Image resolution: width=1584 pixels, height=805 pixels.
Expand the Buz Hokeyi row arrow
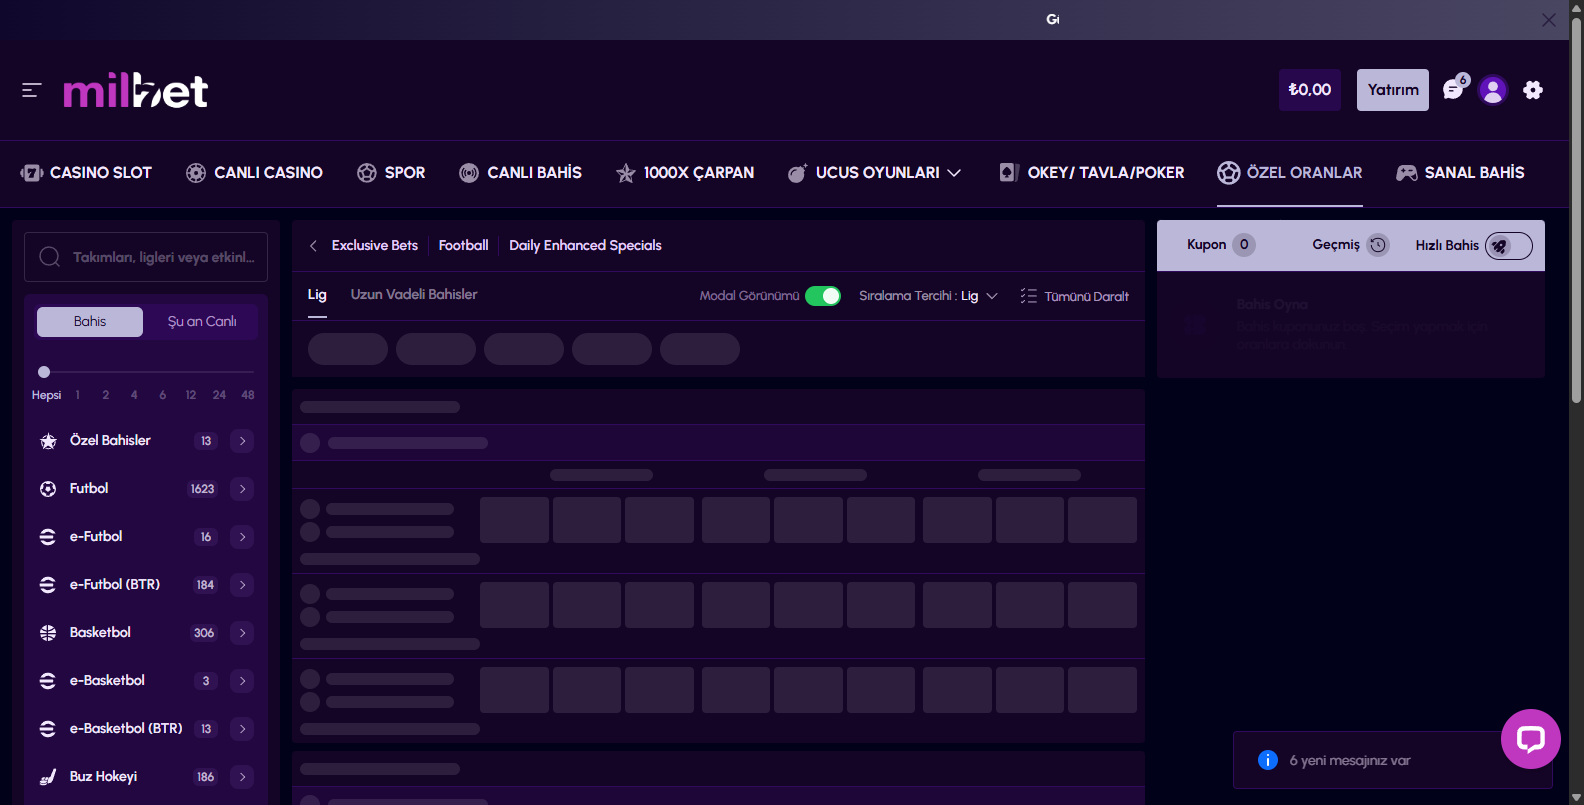[x=242, y=777]
